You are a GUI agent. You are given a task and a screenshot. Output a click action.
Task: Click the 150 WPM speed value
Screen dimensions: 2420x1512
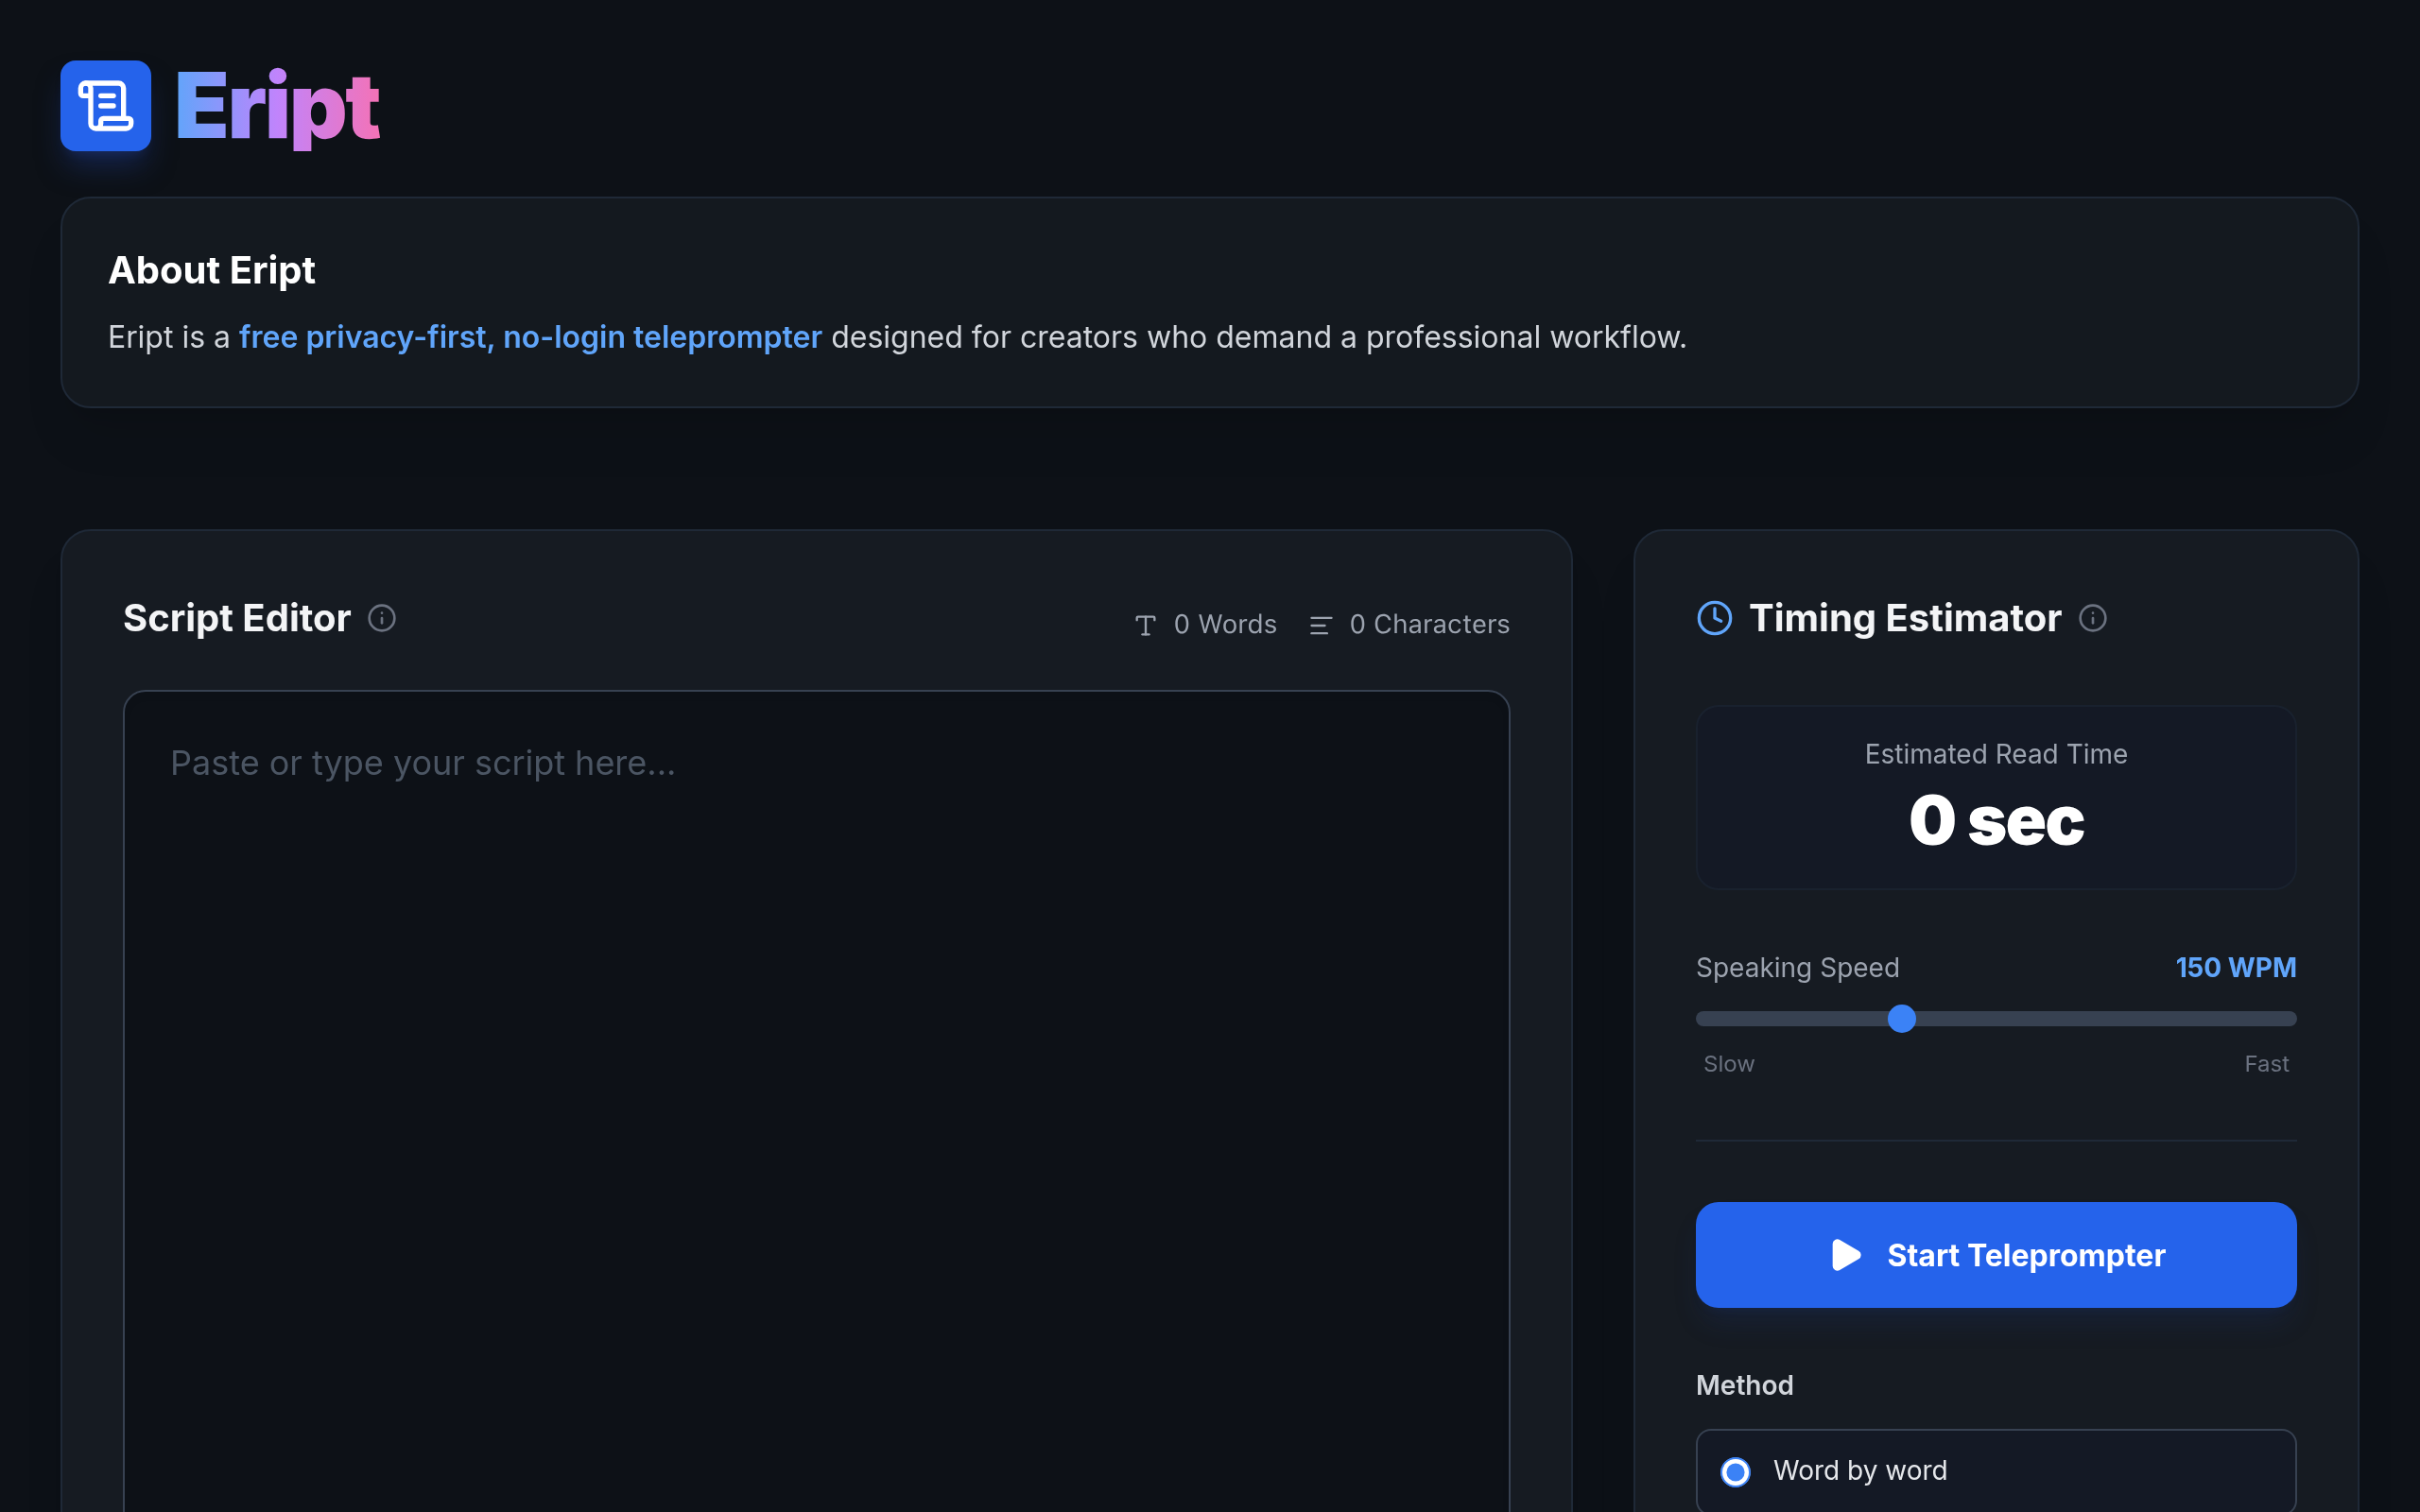tap(2235, 967)
